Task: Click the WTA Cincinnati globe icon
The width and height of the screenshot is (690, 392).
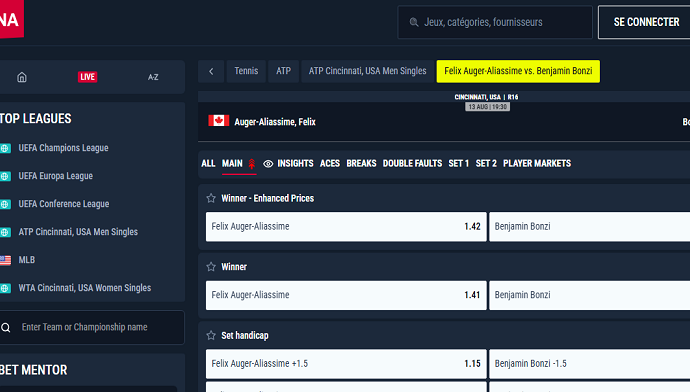Action: click(5, 289)
